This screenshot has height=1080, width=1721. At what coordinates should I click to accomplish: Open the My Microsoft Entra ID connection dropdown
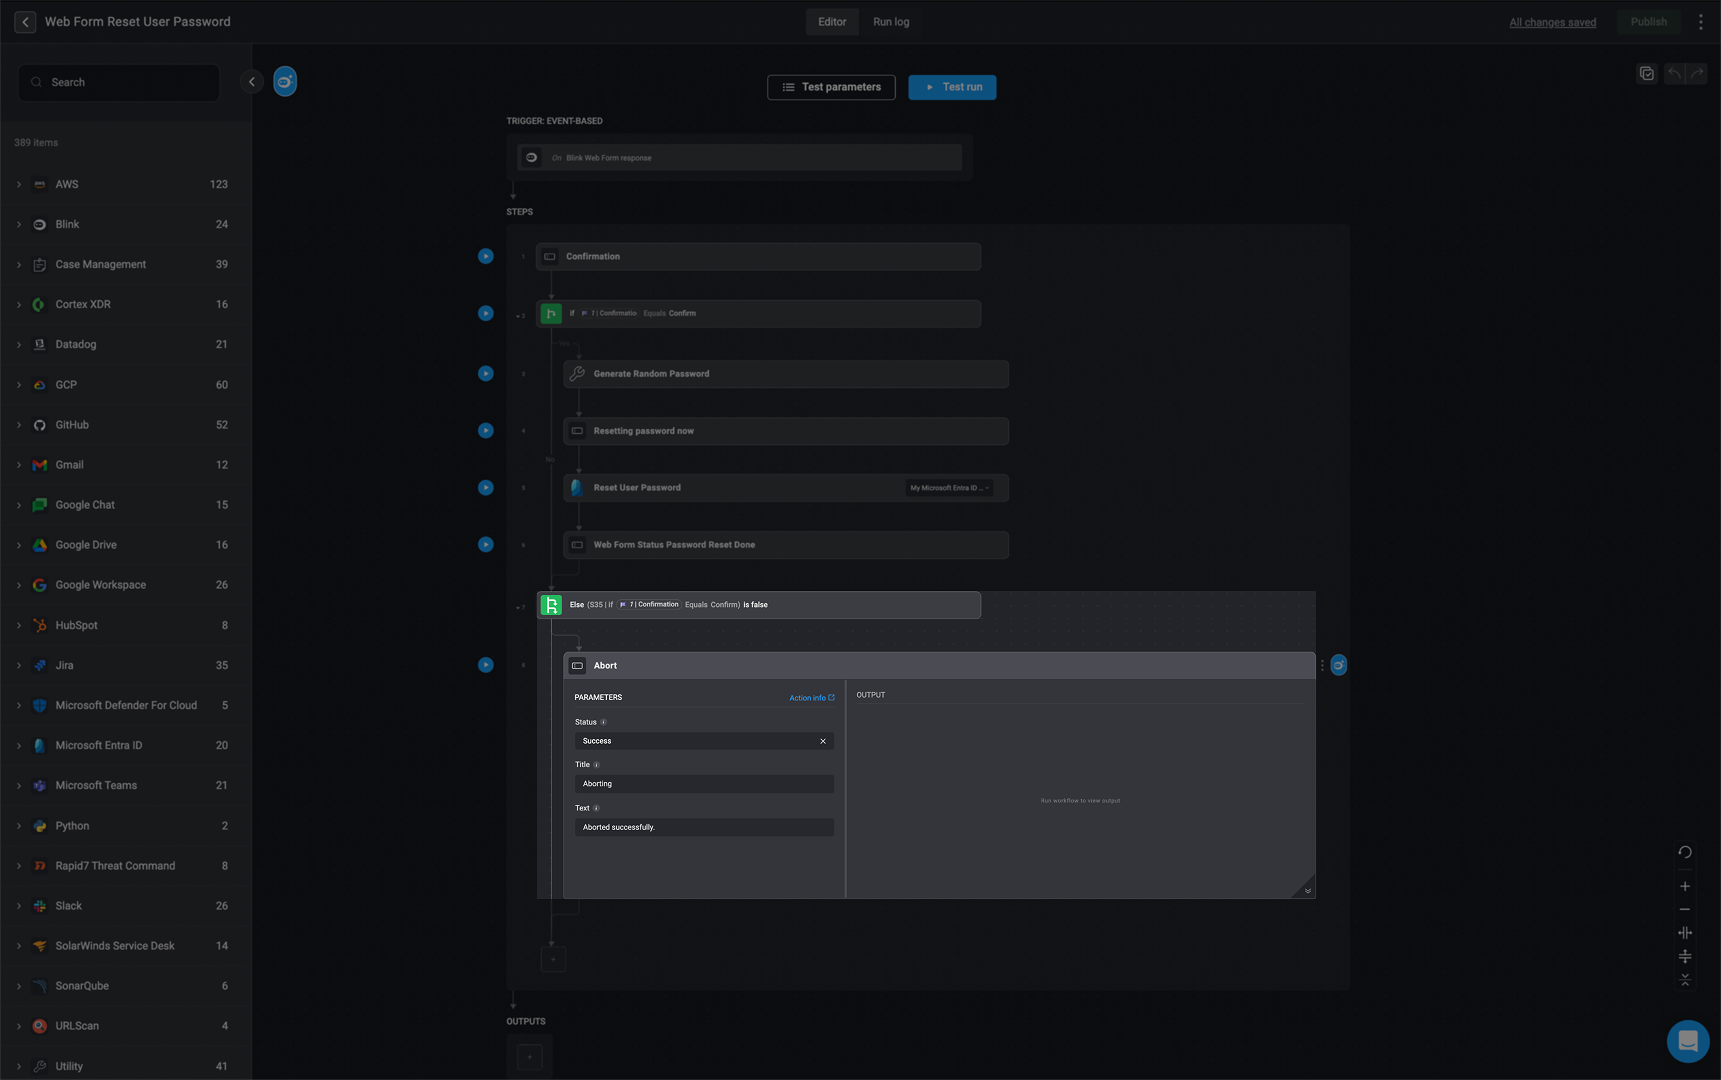tap(950, 488)
